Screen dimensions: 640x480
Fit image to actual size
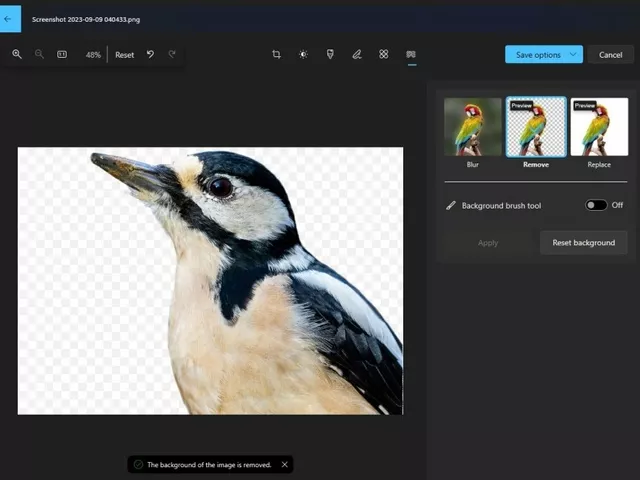pyautogui.click(x=62, y=54)
